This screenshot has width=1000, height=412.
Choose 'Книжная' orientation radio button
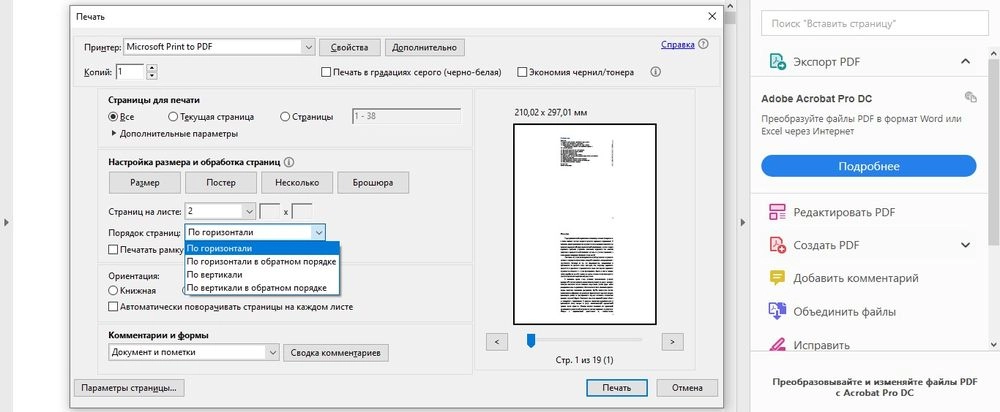click(114, 290)
